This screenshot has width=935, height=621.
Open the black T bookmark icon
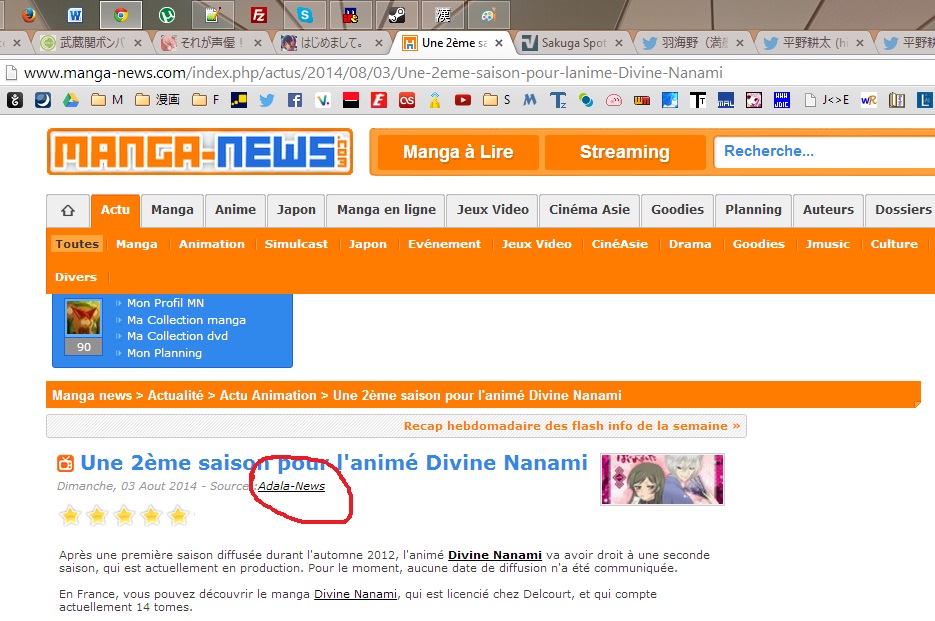coord(698,100)
